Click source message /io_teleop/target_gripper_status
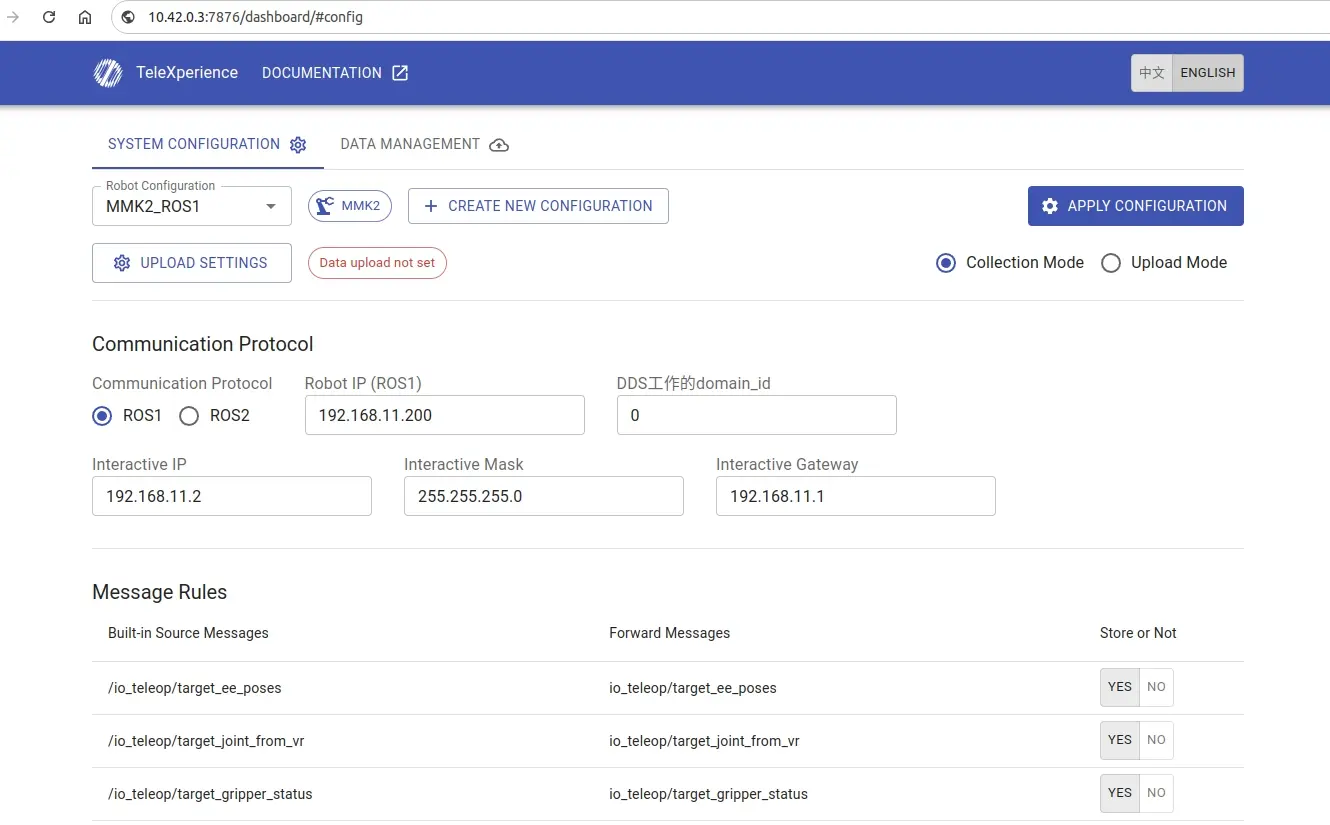 pyautogui.click(x=210, y=794)
